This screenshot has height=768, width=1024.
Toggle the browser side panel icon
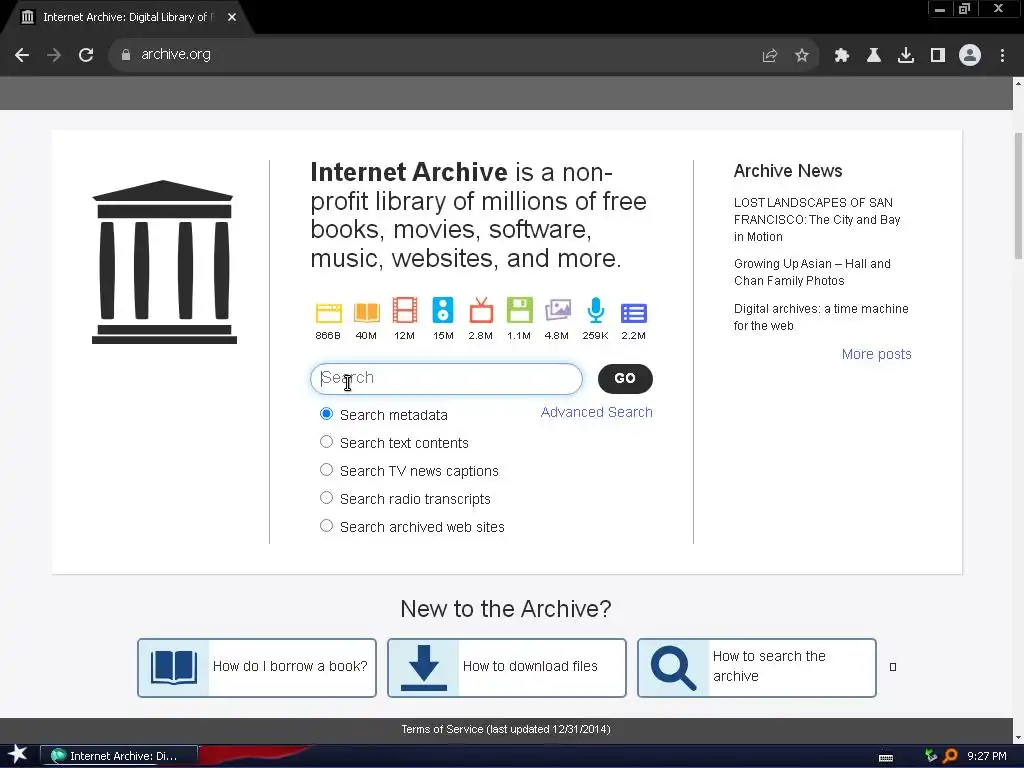pos(938,56)
